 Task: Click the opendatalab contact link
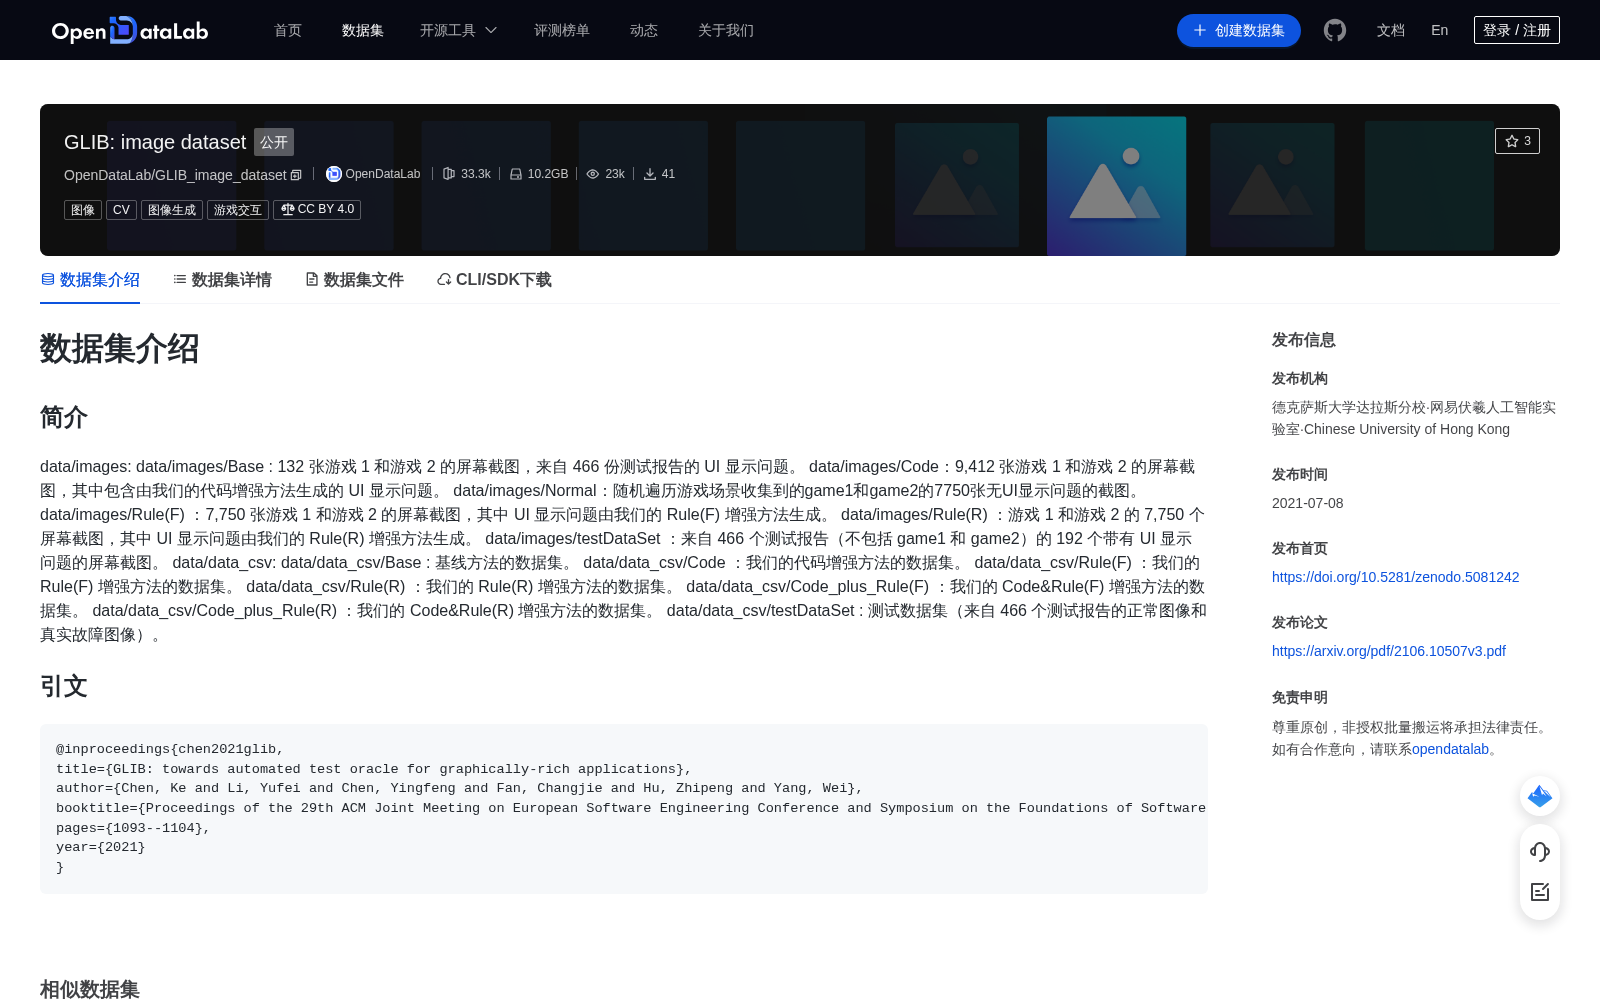(1450, 749)
